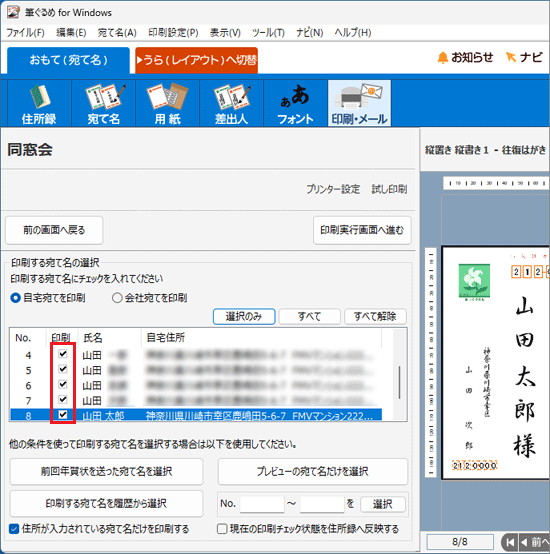Select the row 山田 太郎 No. 8

pos(196,415)
